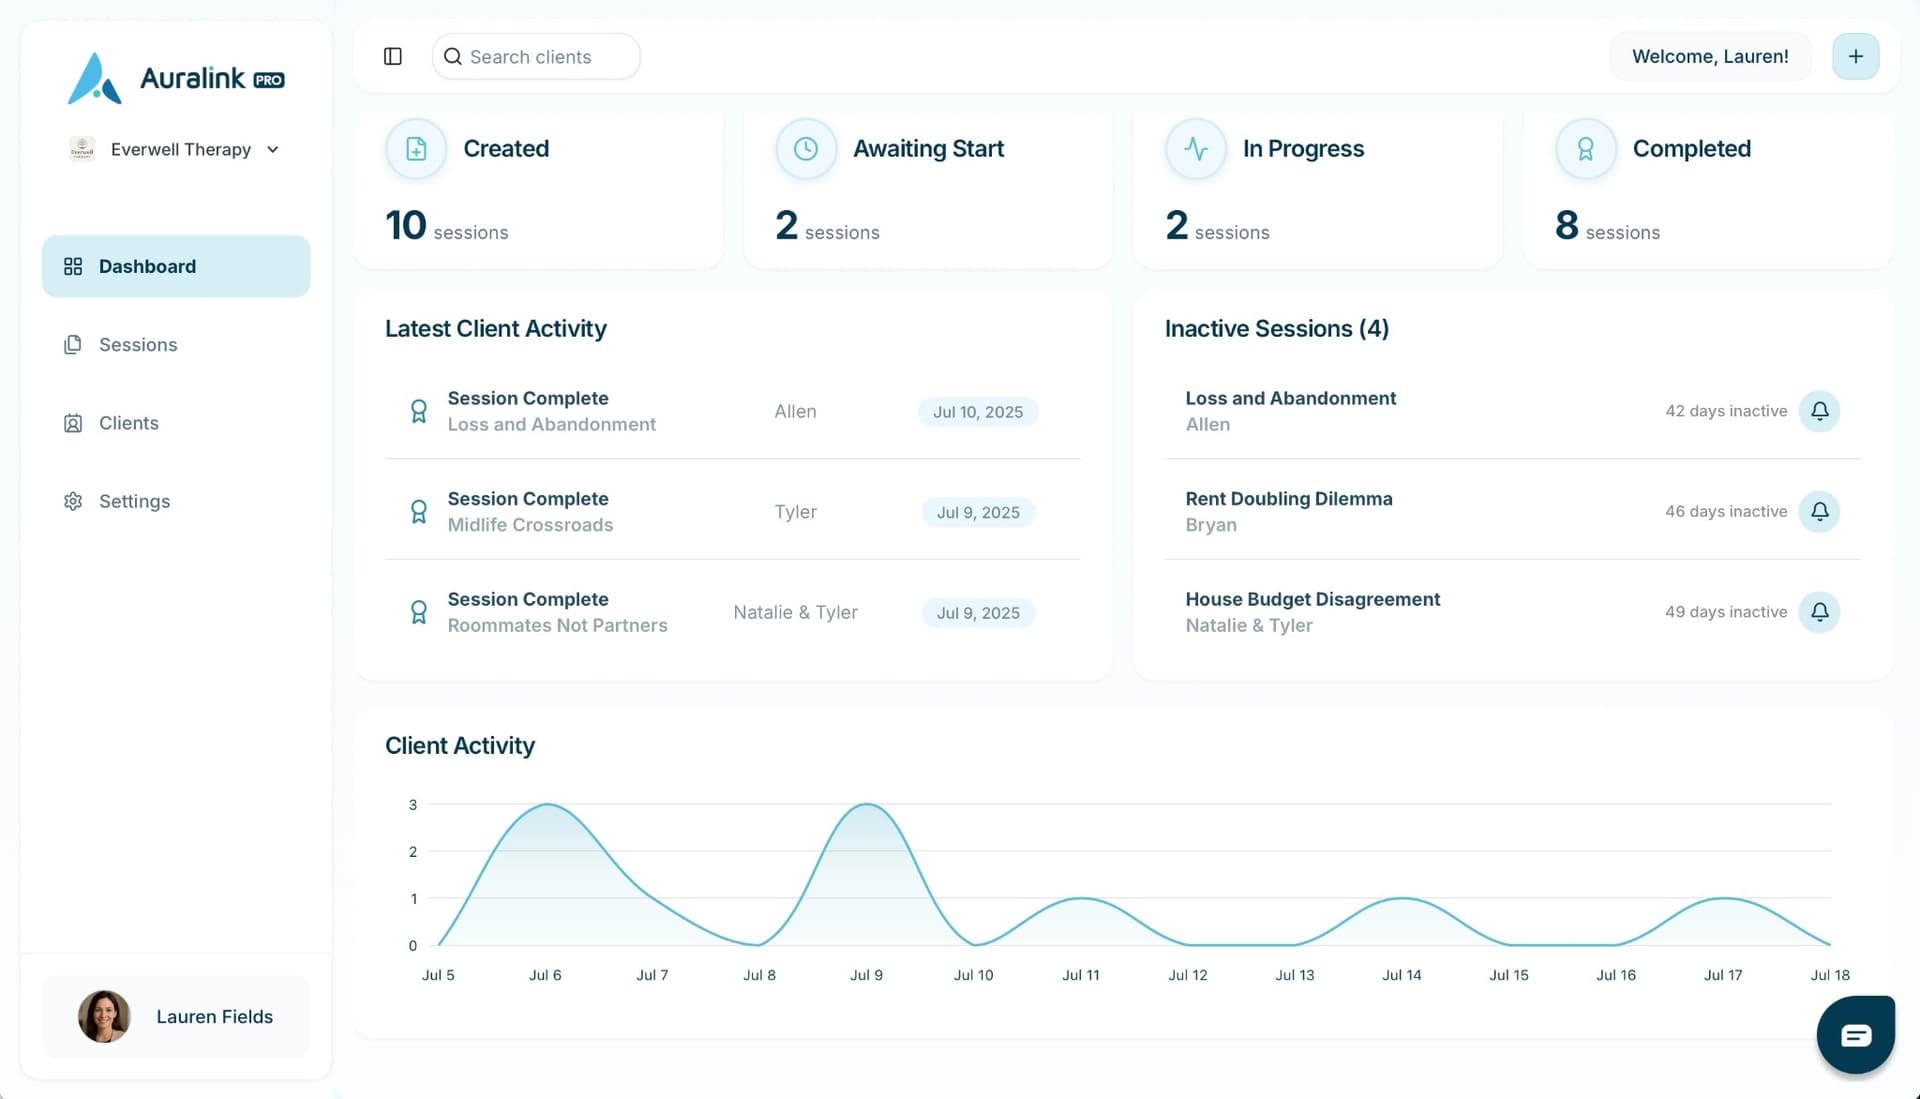This screenshot has height=1099, width=1920.
Task: Click the Auralink Pro logo
Action: [176, 78]
